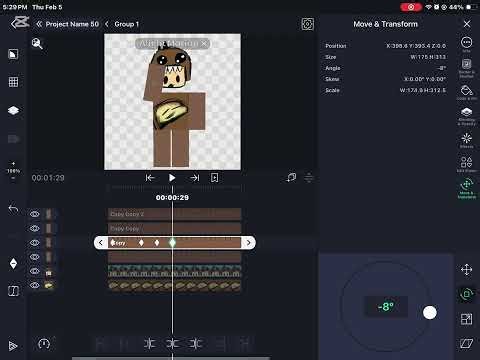Tap the magnifier zoom icon in preview
Screen dimensions: 480x360
[x=37, y=43]
